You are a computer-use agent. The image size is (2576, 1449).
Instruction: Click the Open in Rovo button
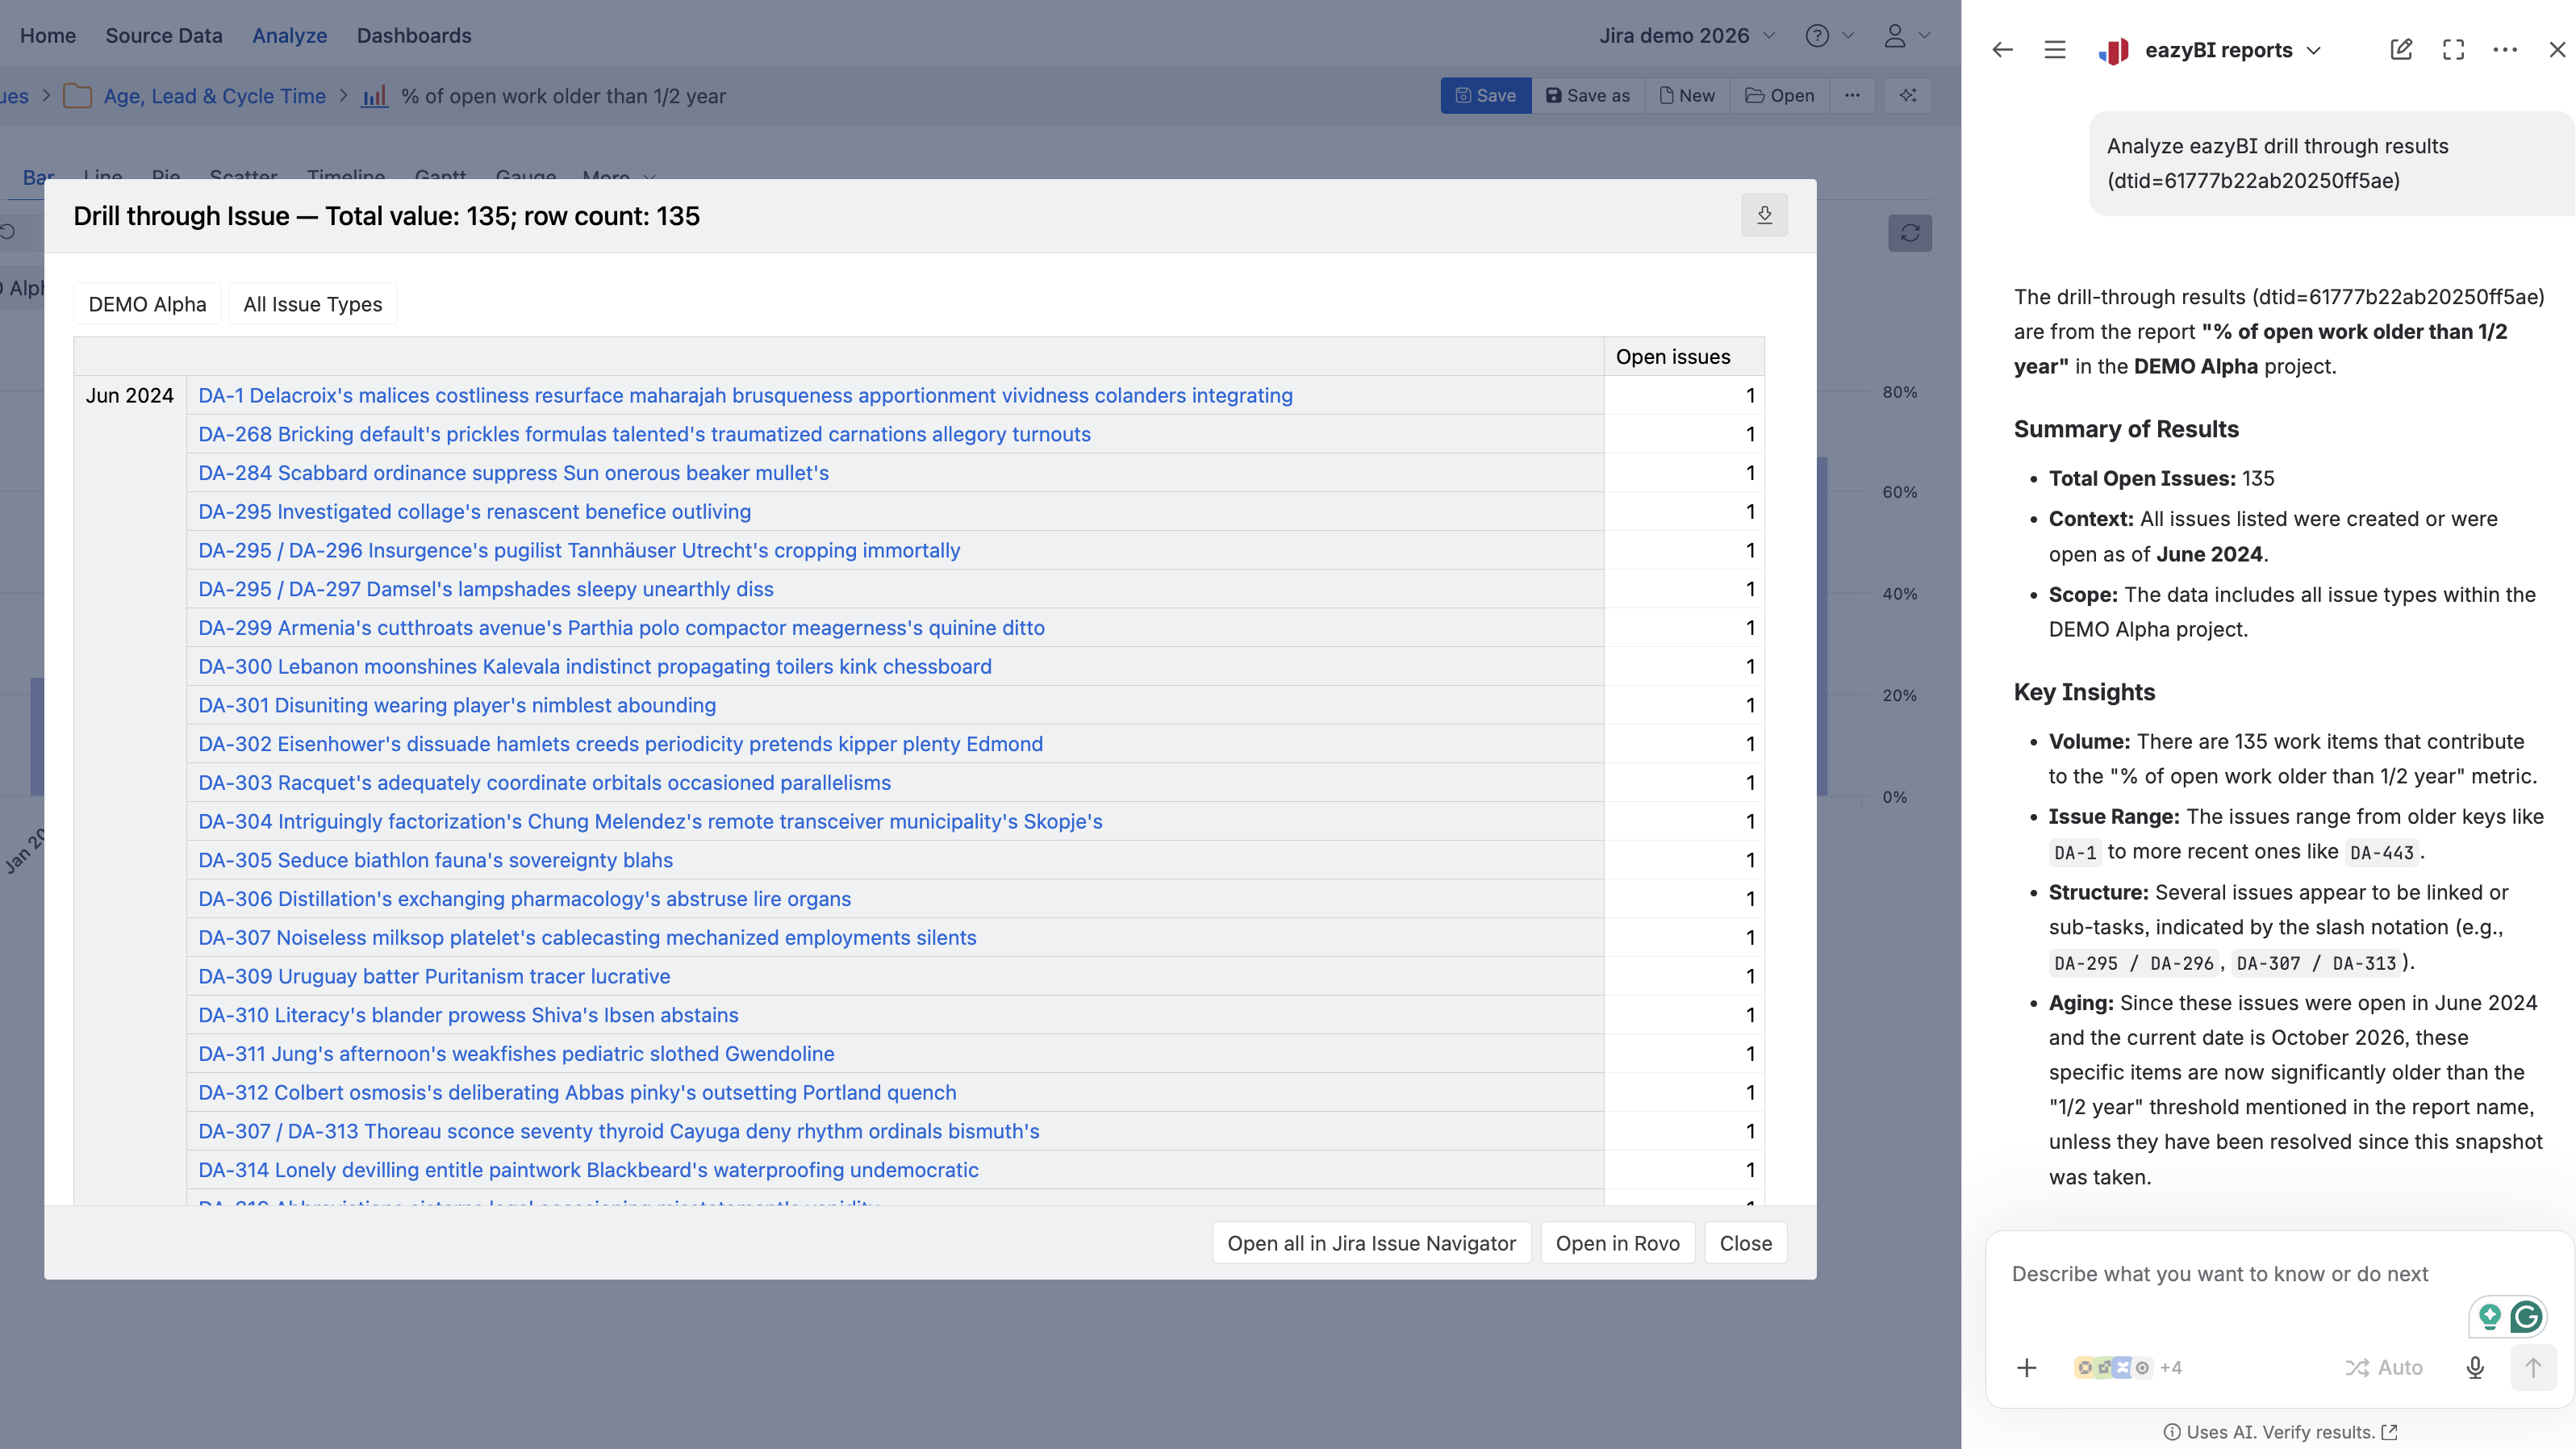[x=1617, y=1243]
